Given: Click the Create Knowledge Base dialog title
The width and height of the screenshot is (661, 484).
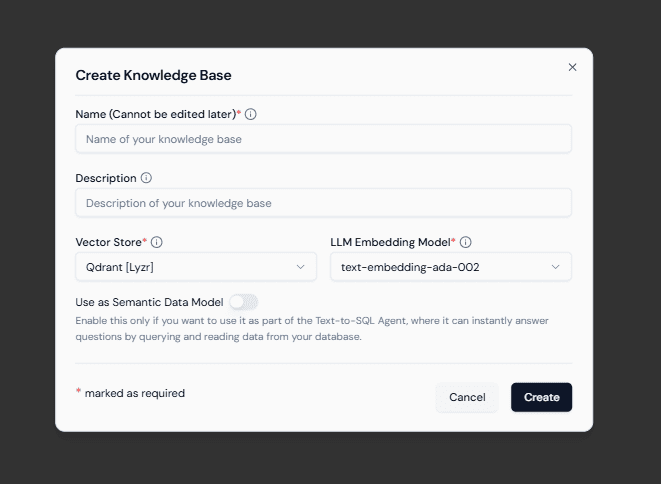Looking at the screenshot, I should tap(153, 75).
